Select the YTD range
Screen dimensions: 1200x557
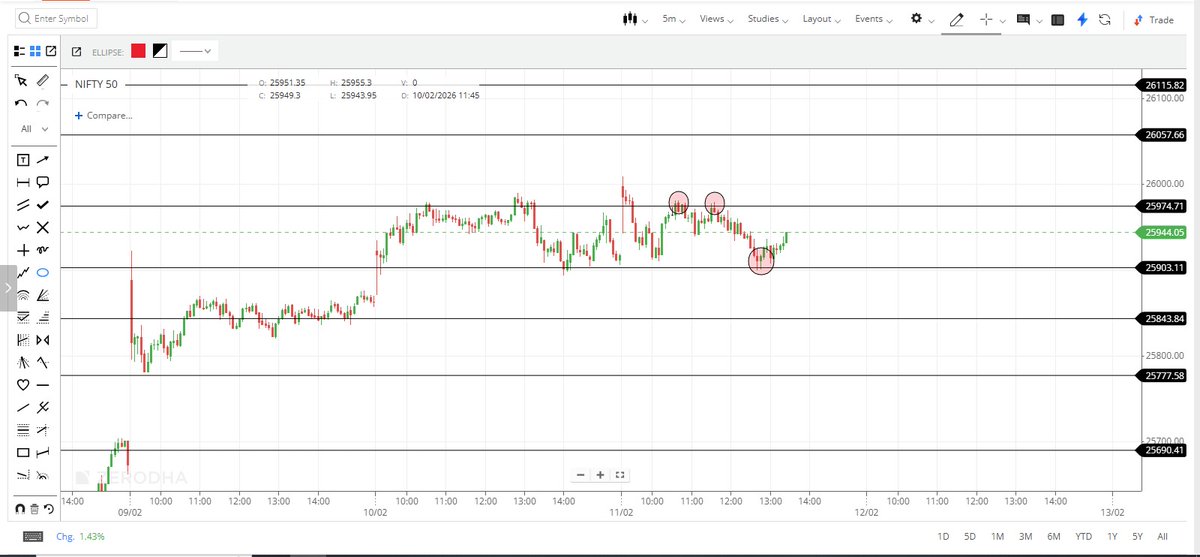tap(1082, 537)
